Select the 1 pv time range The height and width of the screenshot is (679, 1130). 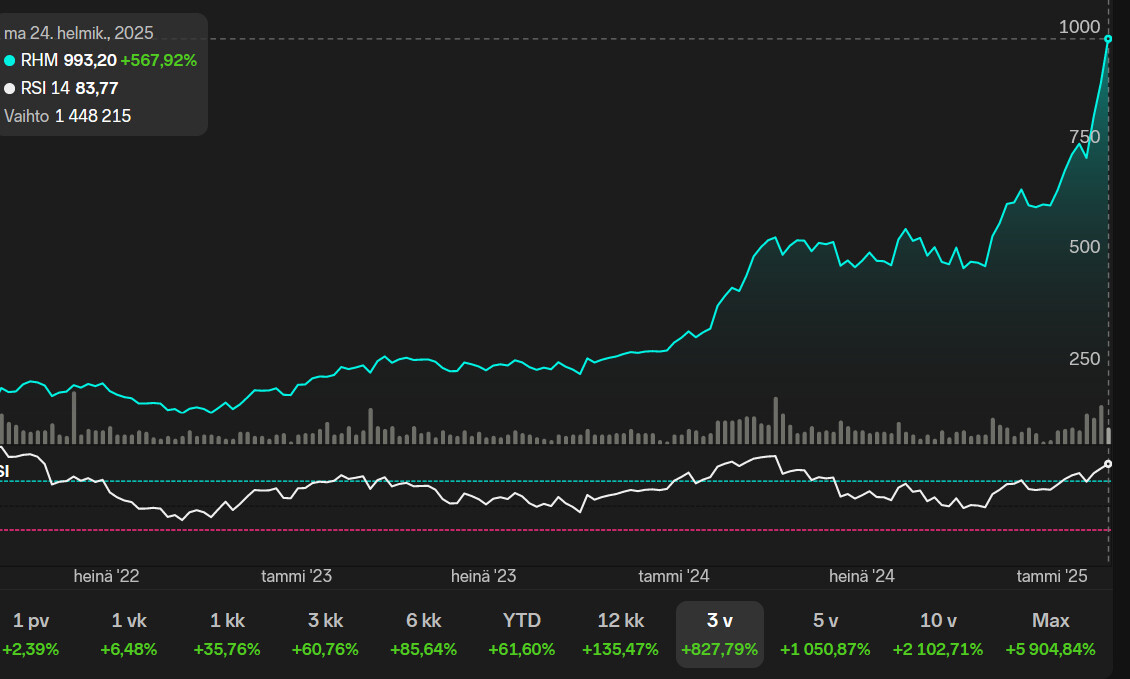click(x=31, y=634)
